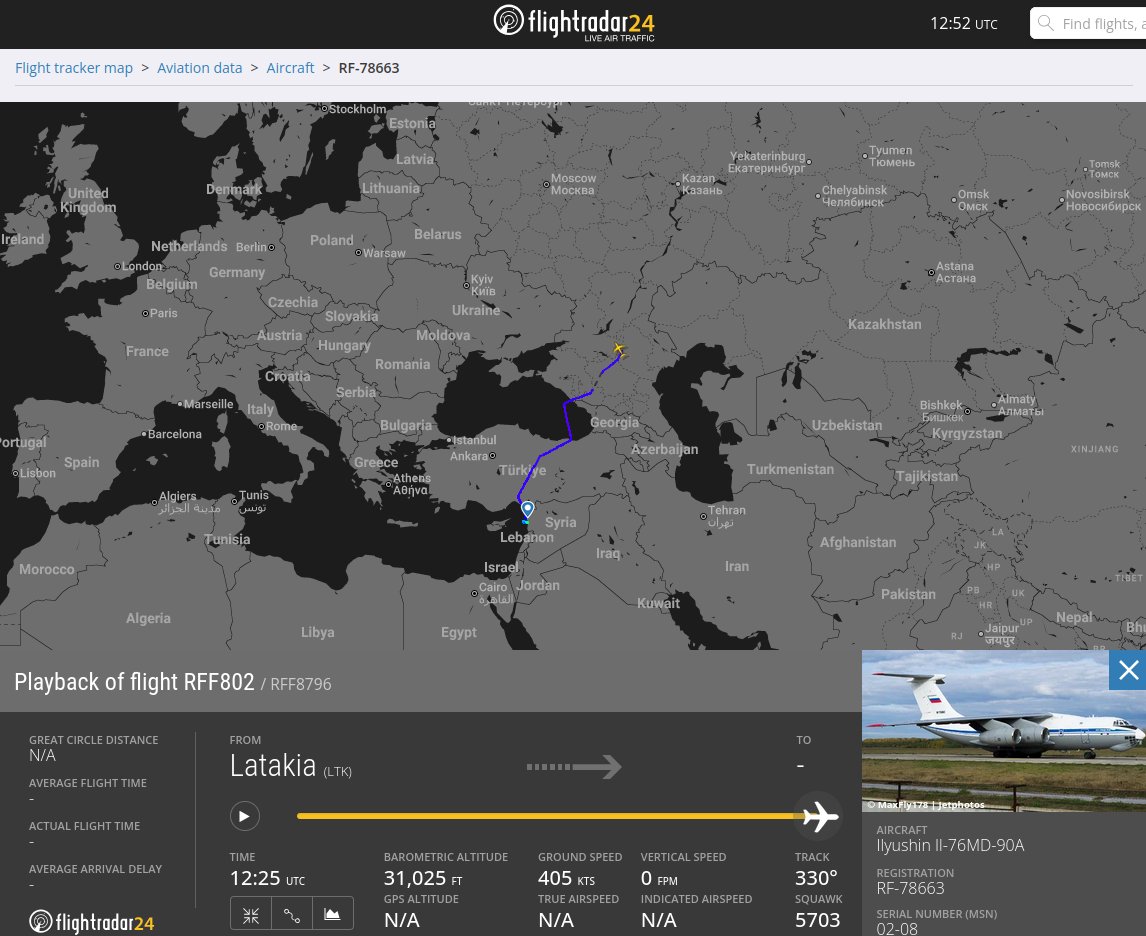Click the MaxFly178 Jetphotos photo credit

click(x=926, y=804)
